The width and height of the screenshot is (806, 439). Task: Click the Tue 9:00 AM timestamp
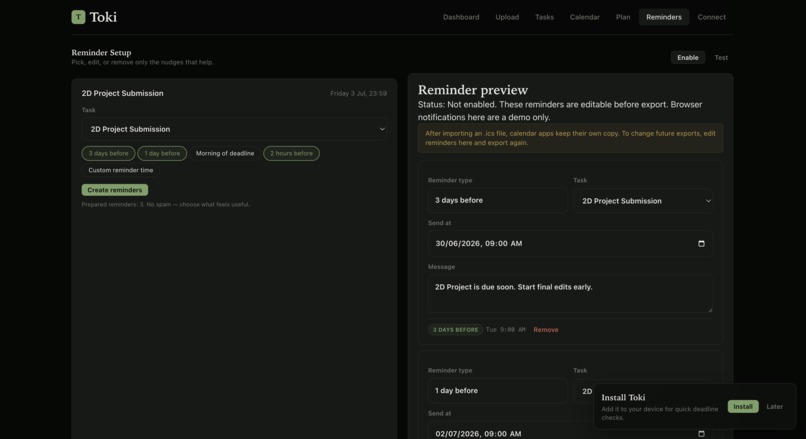point(506,330)
